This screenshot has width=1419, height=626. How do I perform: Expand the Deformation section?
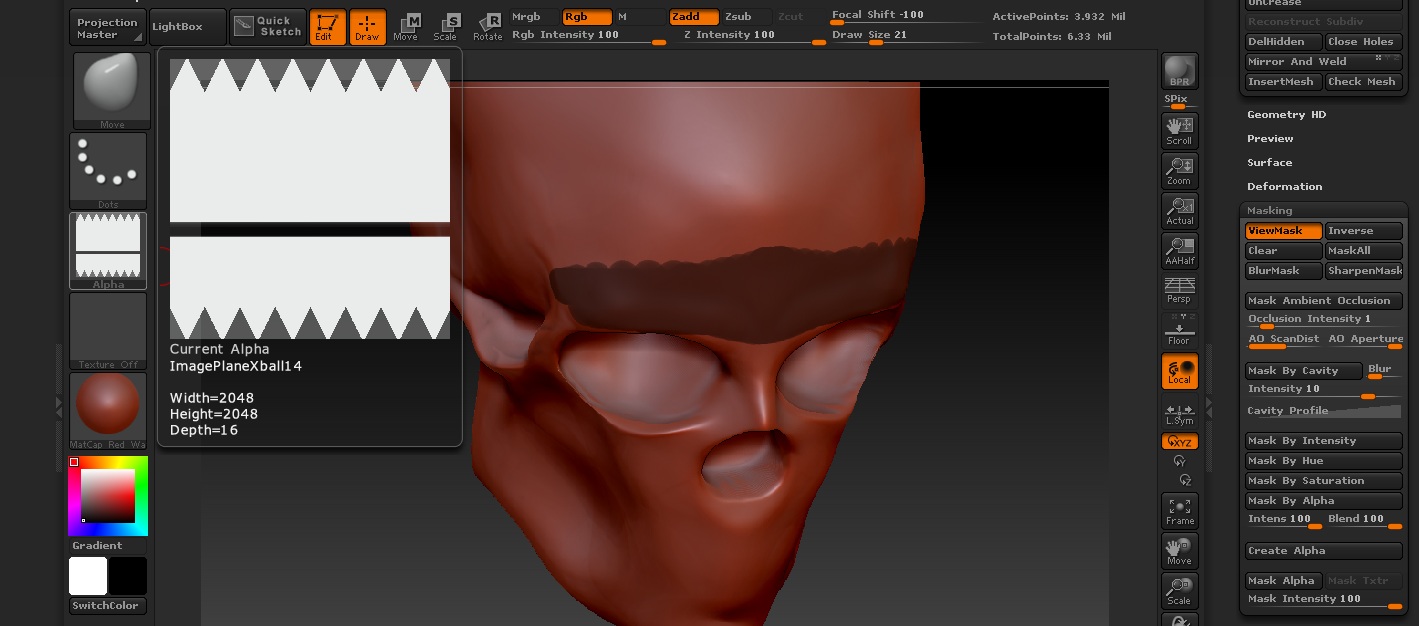1284,187
